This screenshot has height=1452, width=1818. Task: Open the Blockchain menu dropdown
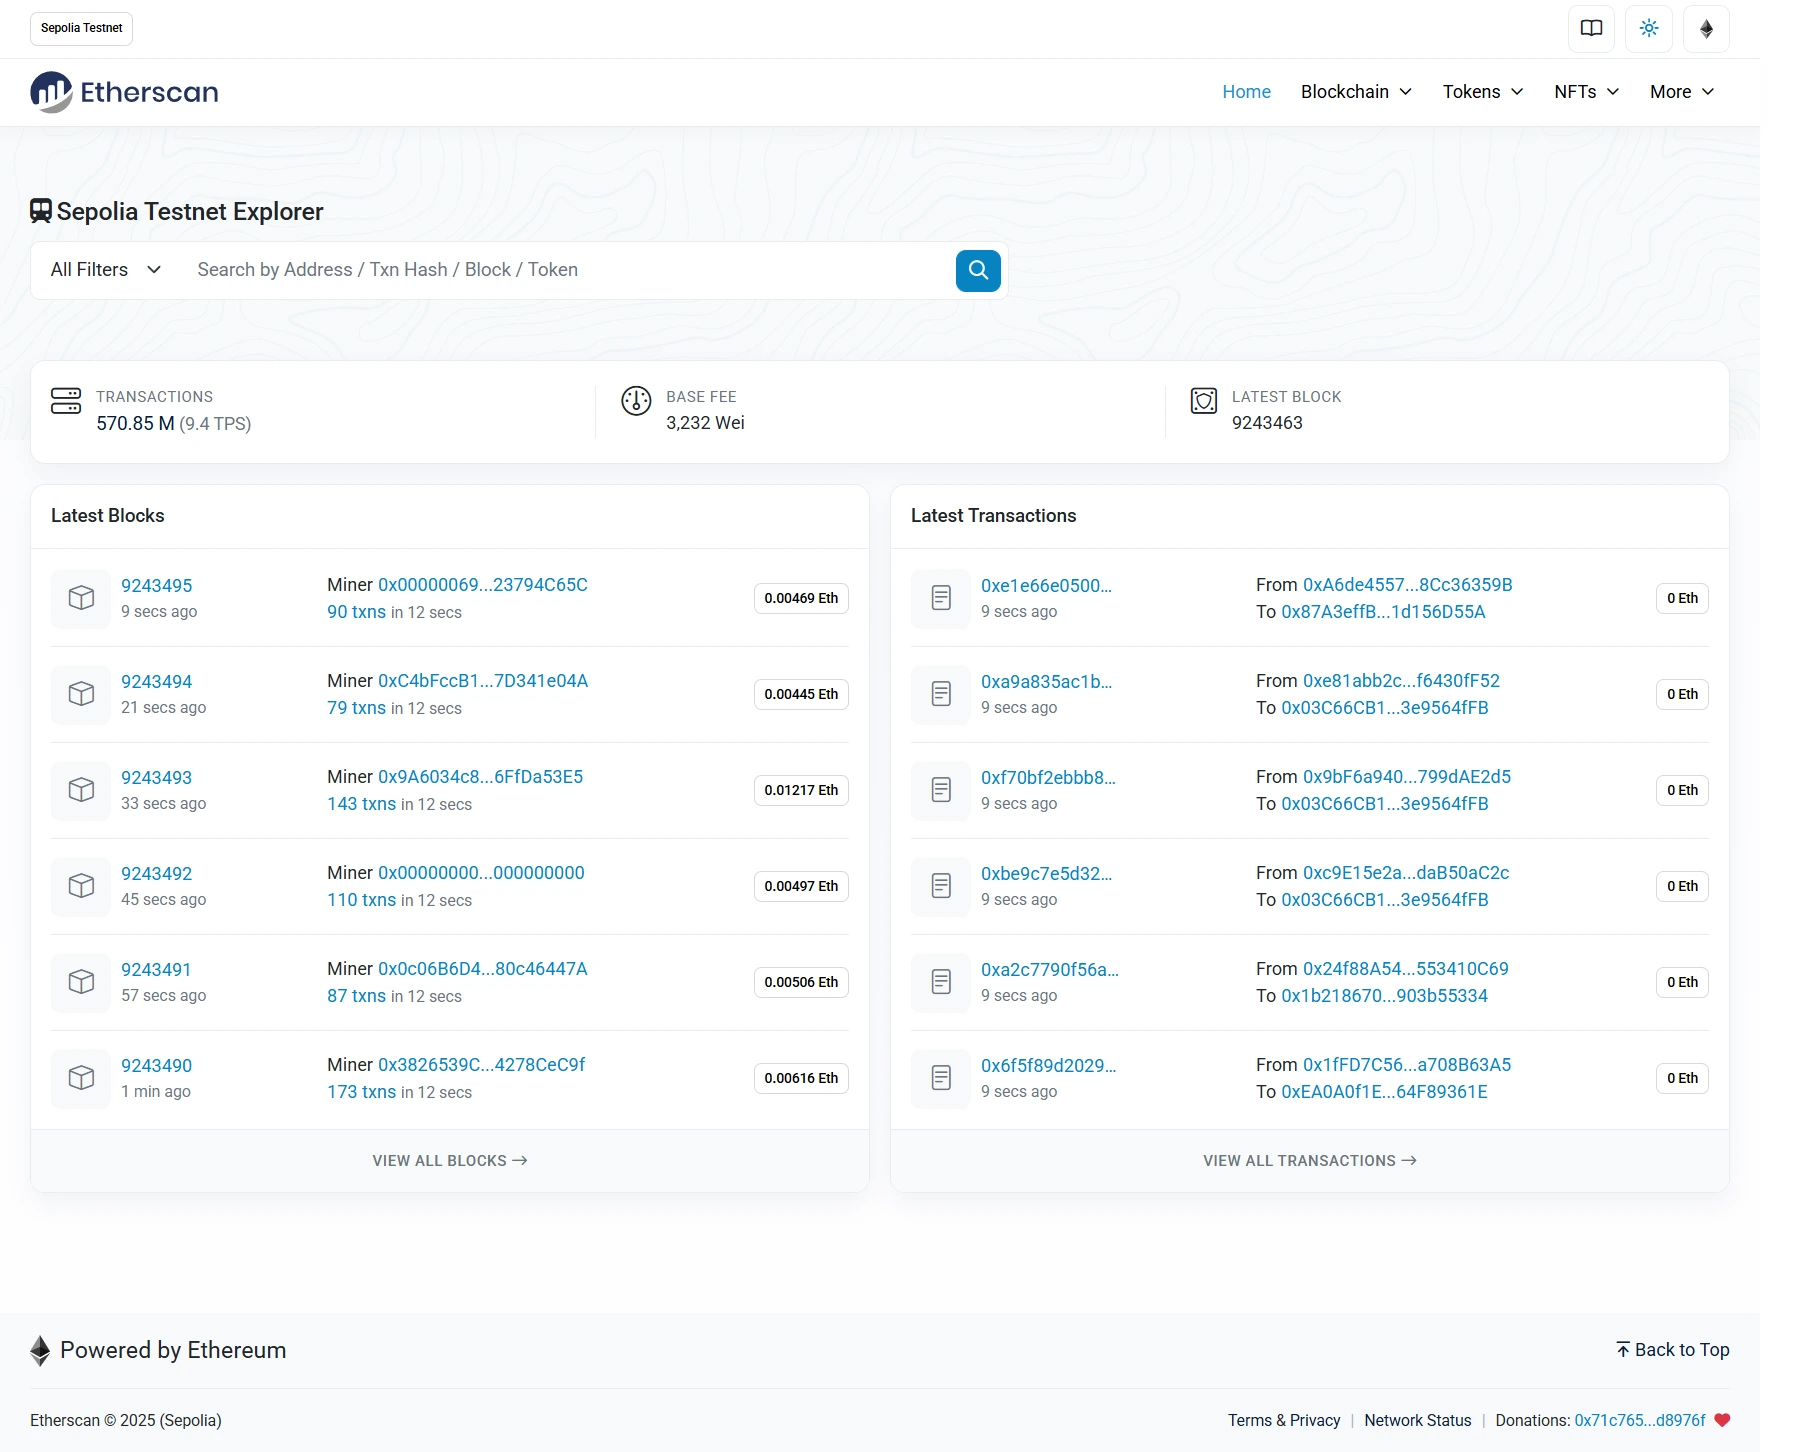point(1356,92)
